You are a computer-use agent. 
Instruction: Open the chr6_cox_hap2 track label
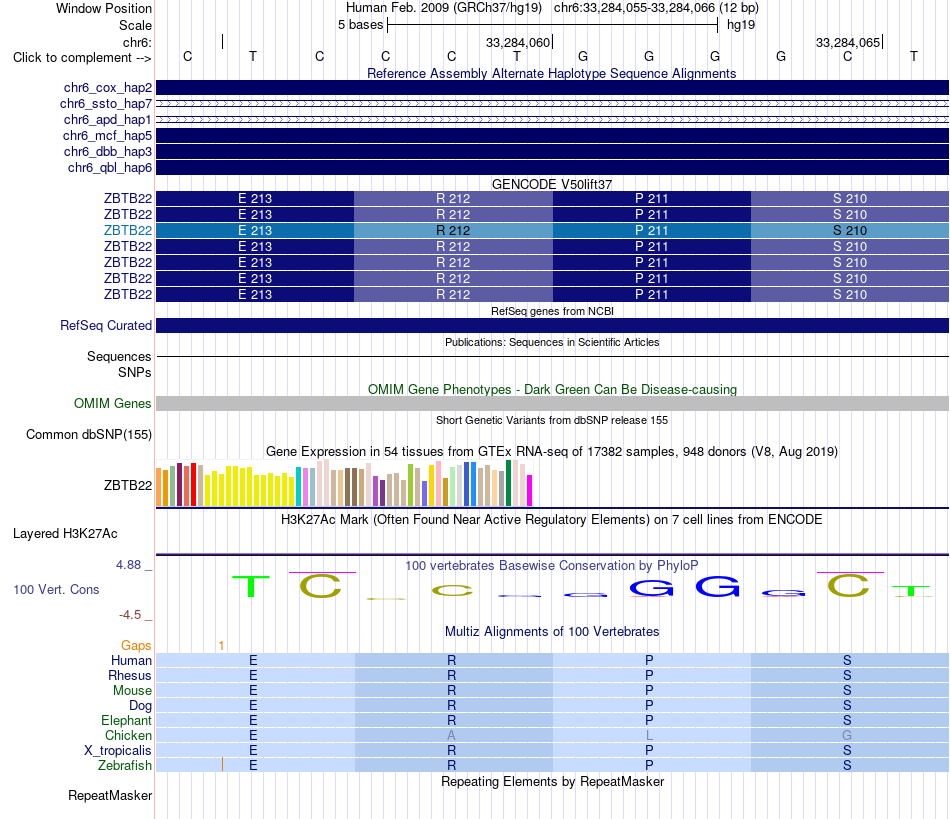[108, 88]
